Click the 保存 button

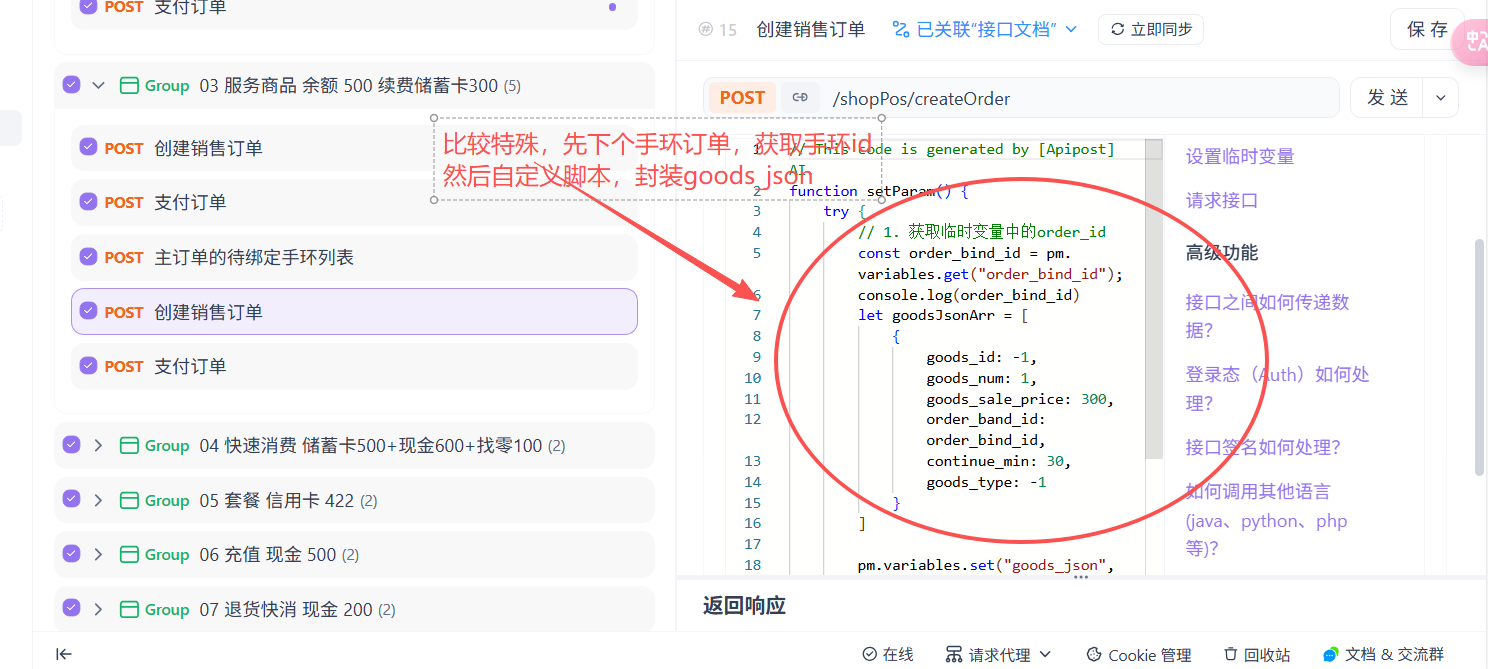pos(1427,30)
